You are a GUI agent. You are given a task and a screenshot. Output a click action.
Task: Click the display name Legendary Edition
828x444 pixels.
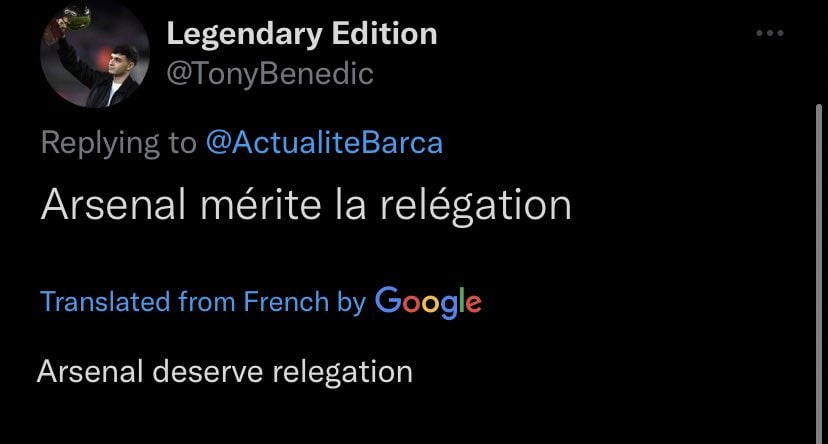301,34
